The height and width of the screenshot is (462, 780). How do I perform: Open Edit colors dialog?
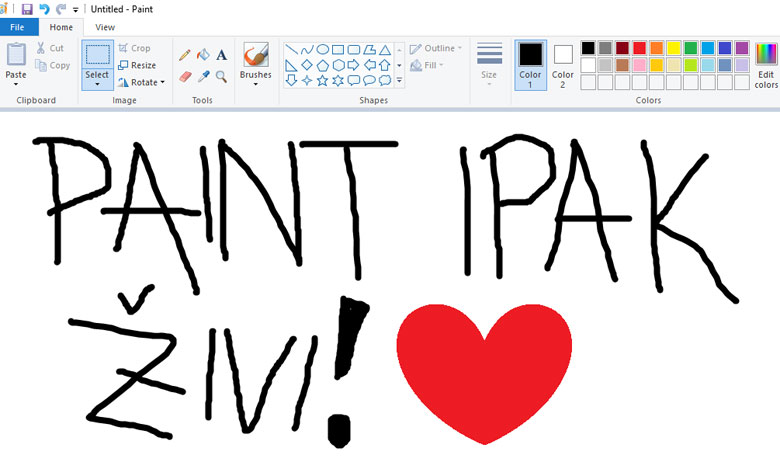pos(766,64)
